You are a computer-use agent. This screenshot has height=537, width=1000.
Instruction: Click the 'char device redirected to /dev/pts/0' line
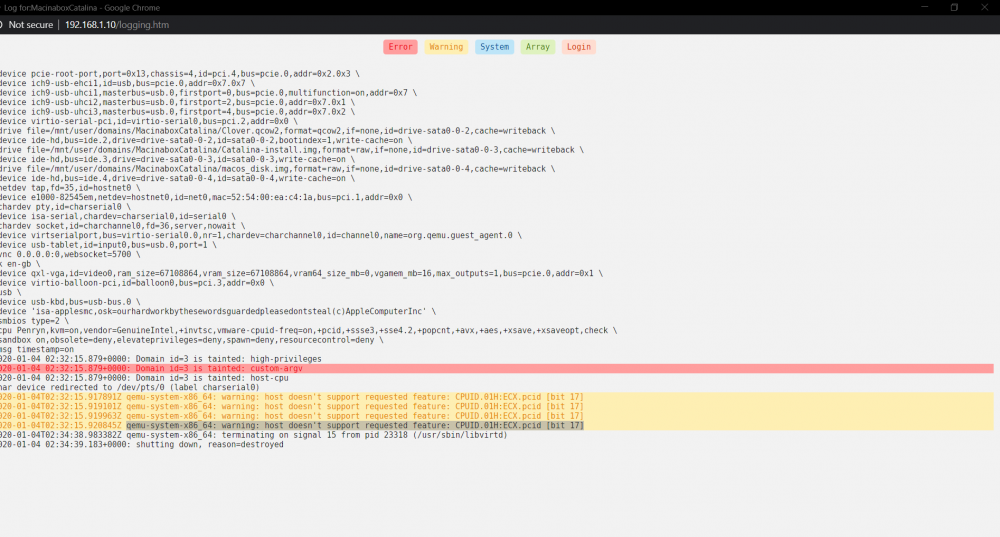(x=129, y=388)
